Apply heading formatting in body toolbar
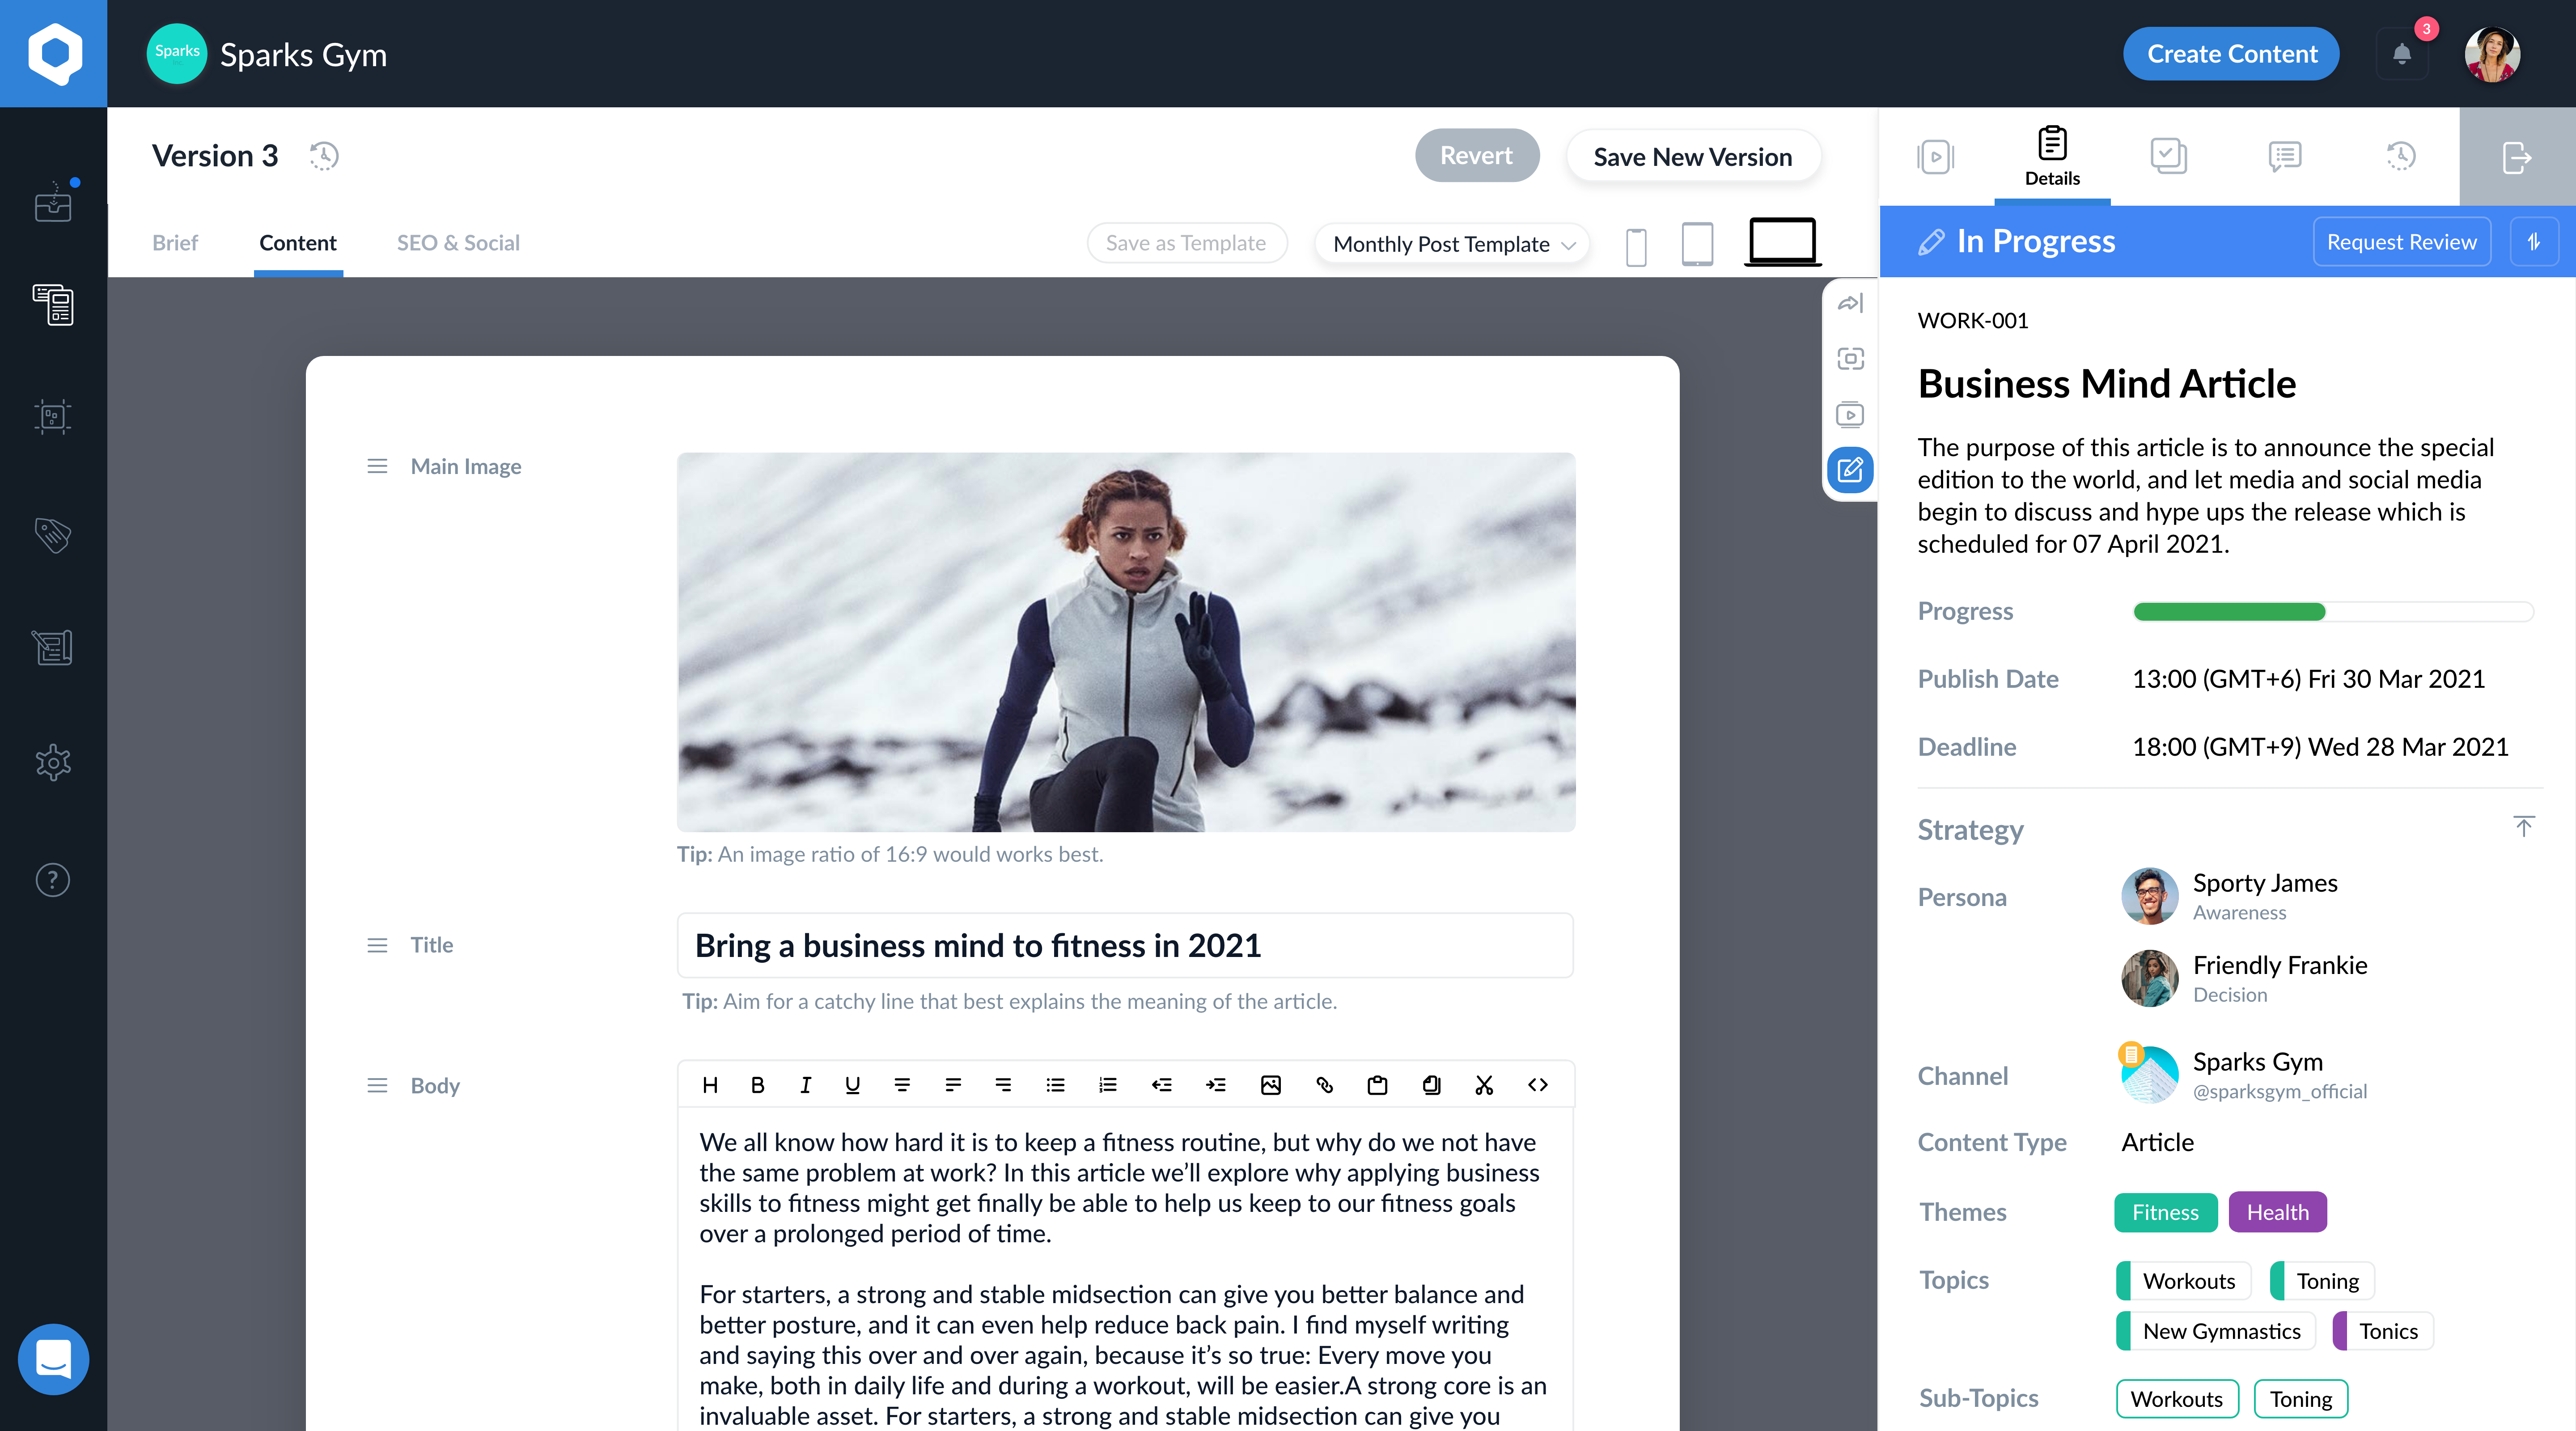Viewport: 2576px width, 1431px height. click(x=710, y=1085)
